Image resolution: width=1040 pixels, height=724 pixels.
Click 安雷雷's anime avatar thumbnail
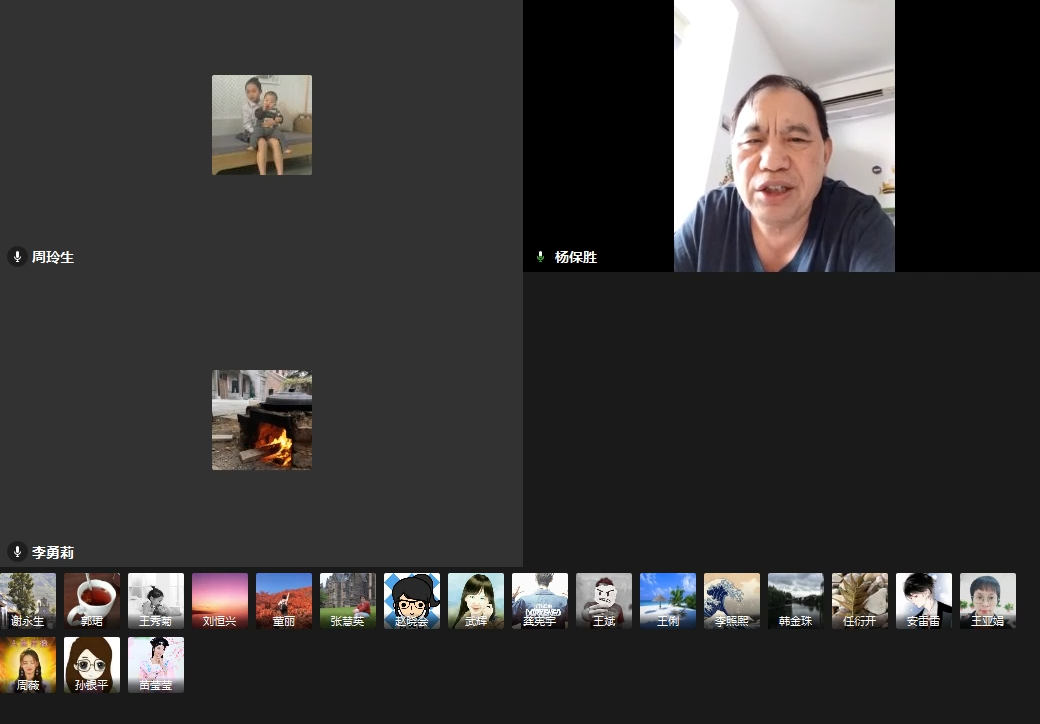[924, 600]
